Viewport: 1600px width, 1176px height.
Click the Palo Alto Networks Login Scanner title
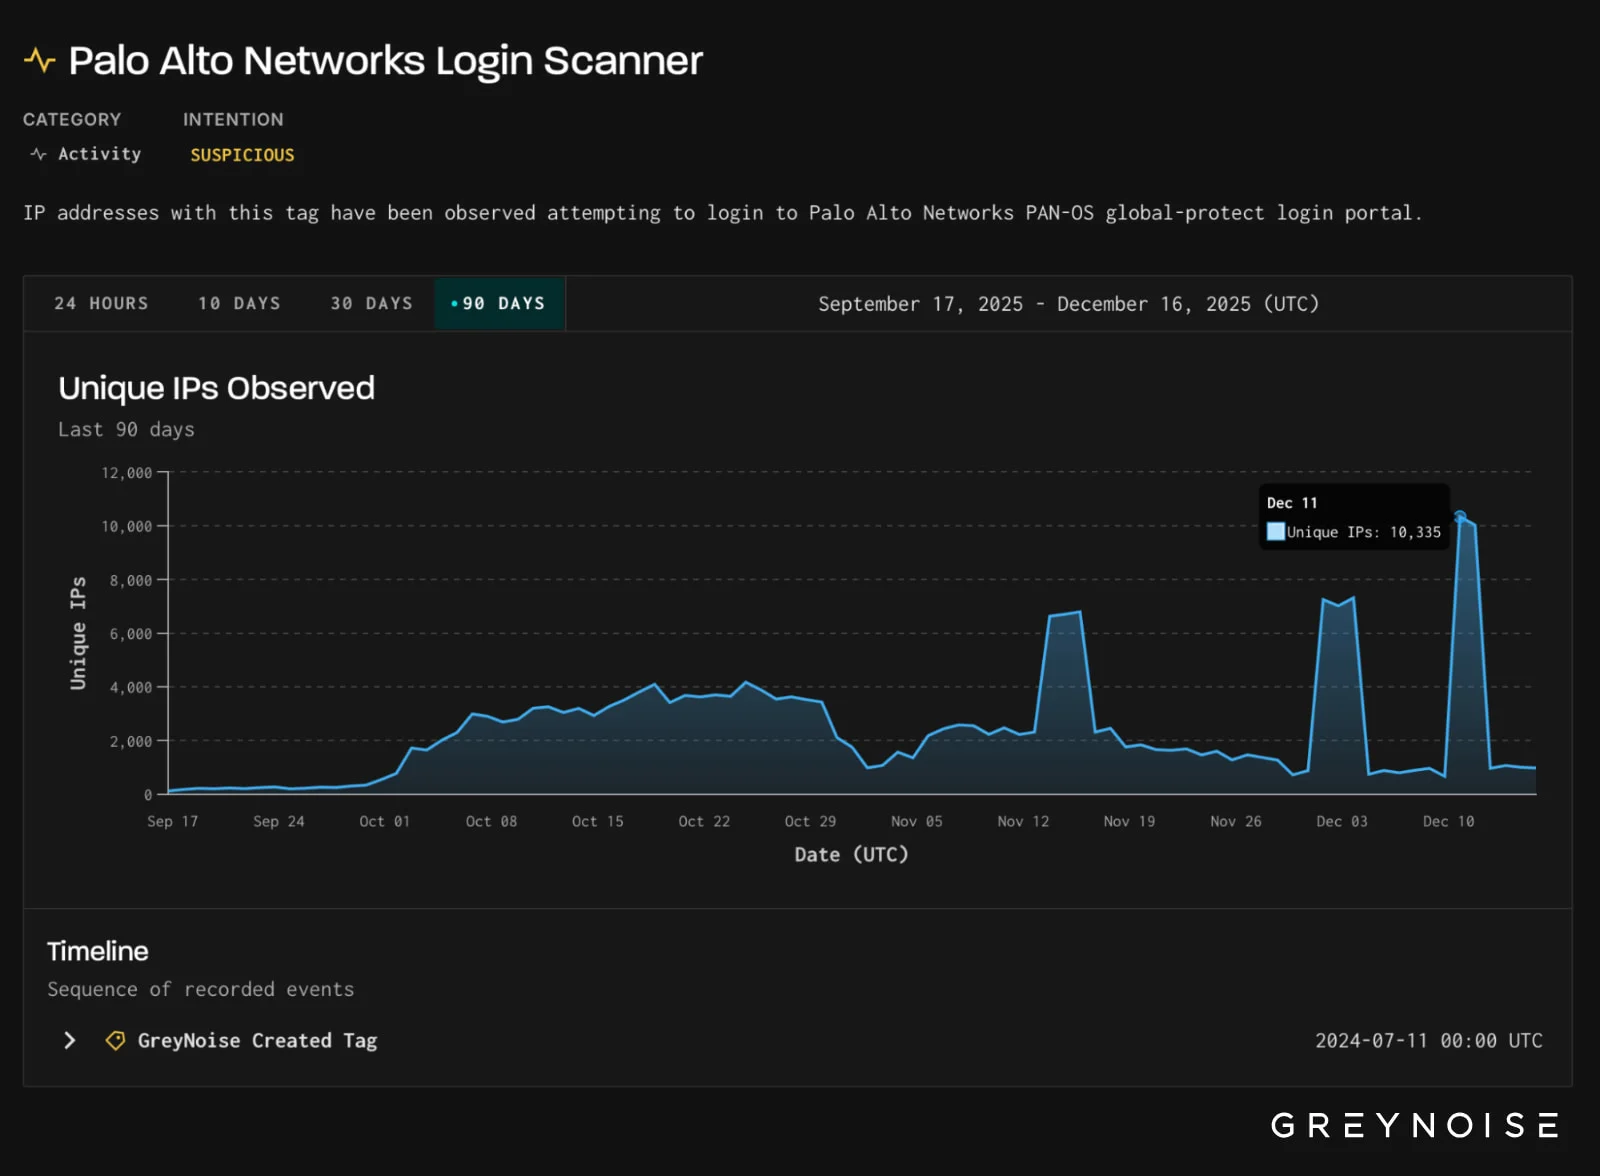point(384,60)
